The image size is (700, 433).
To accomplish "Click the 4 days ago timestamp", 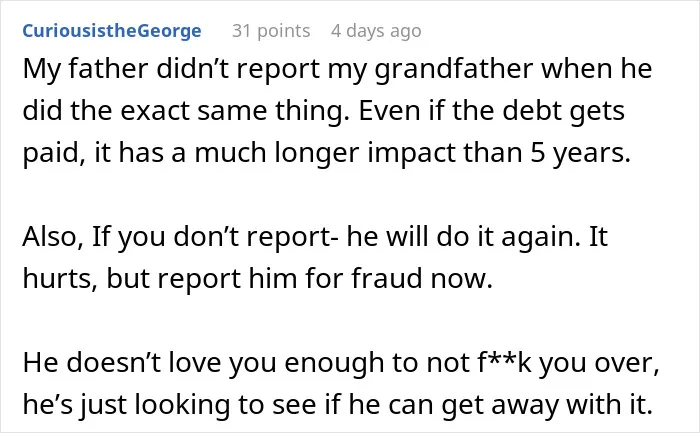I will click(x=376, y=31).
